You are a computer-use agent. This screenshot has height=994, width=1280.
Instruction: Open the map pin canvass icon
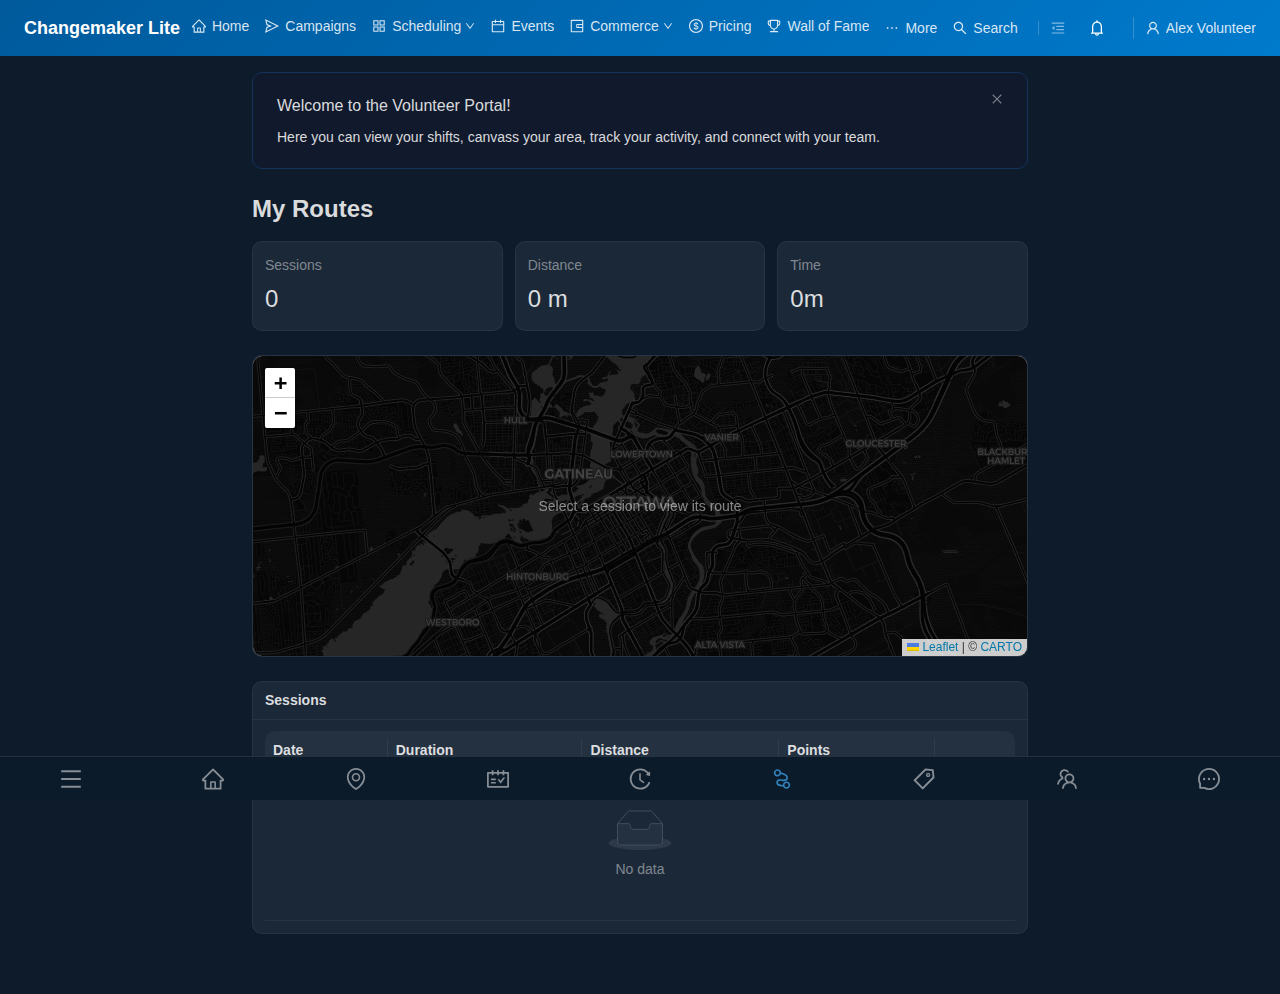pyautogui.click(x=356, y=779)
